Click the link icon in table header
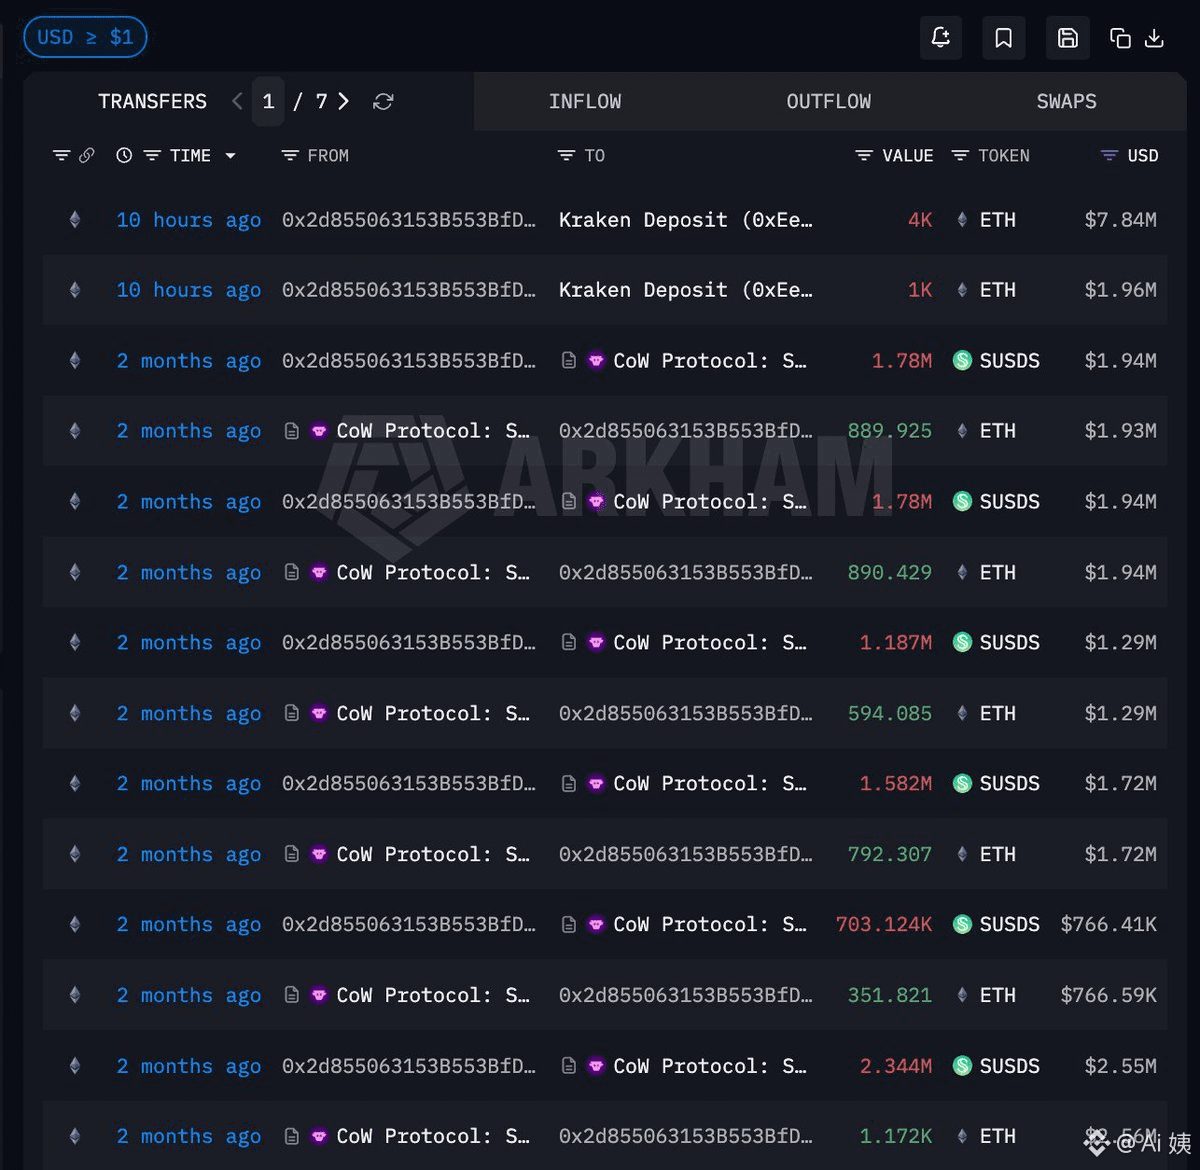 (x=87, y=155)
